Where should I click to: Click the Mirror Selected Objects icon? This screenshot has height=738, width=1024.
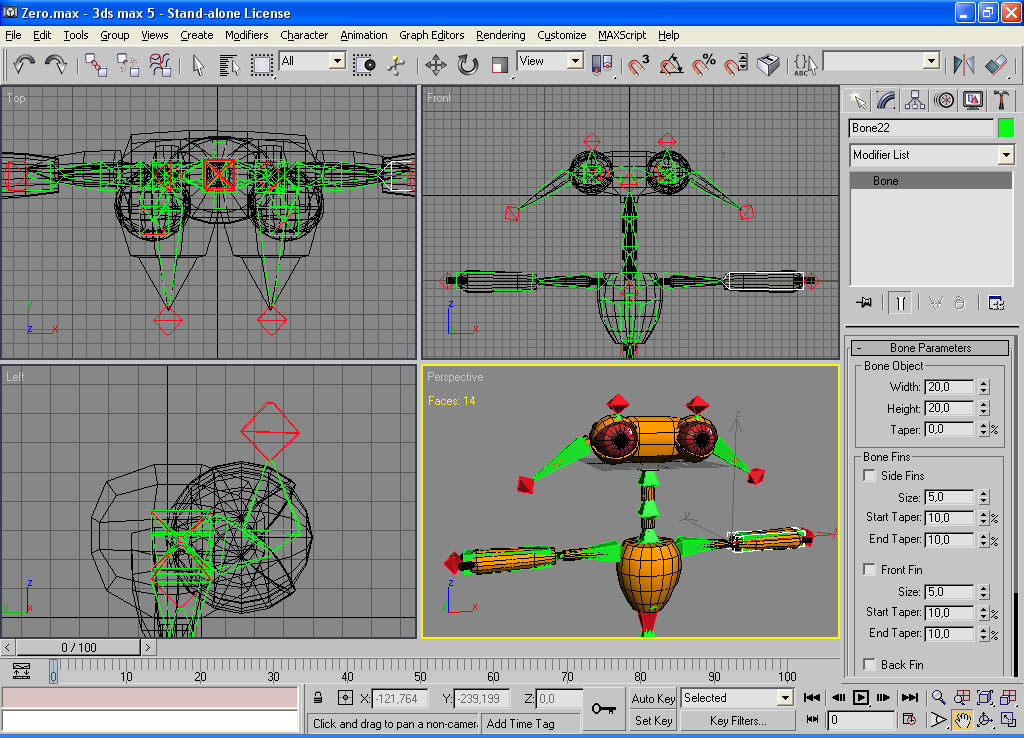pyautogui.click(x=964, y=65)
